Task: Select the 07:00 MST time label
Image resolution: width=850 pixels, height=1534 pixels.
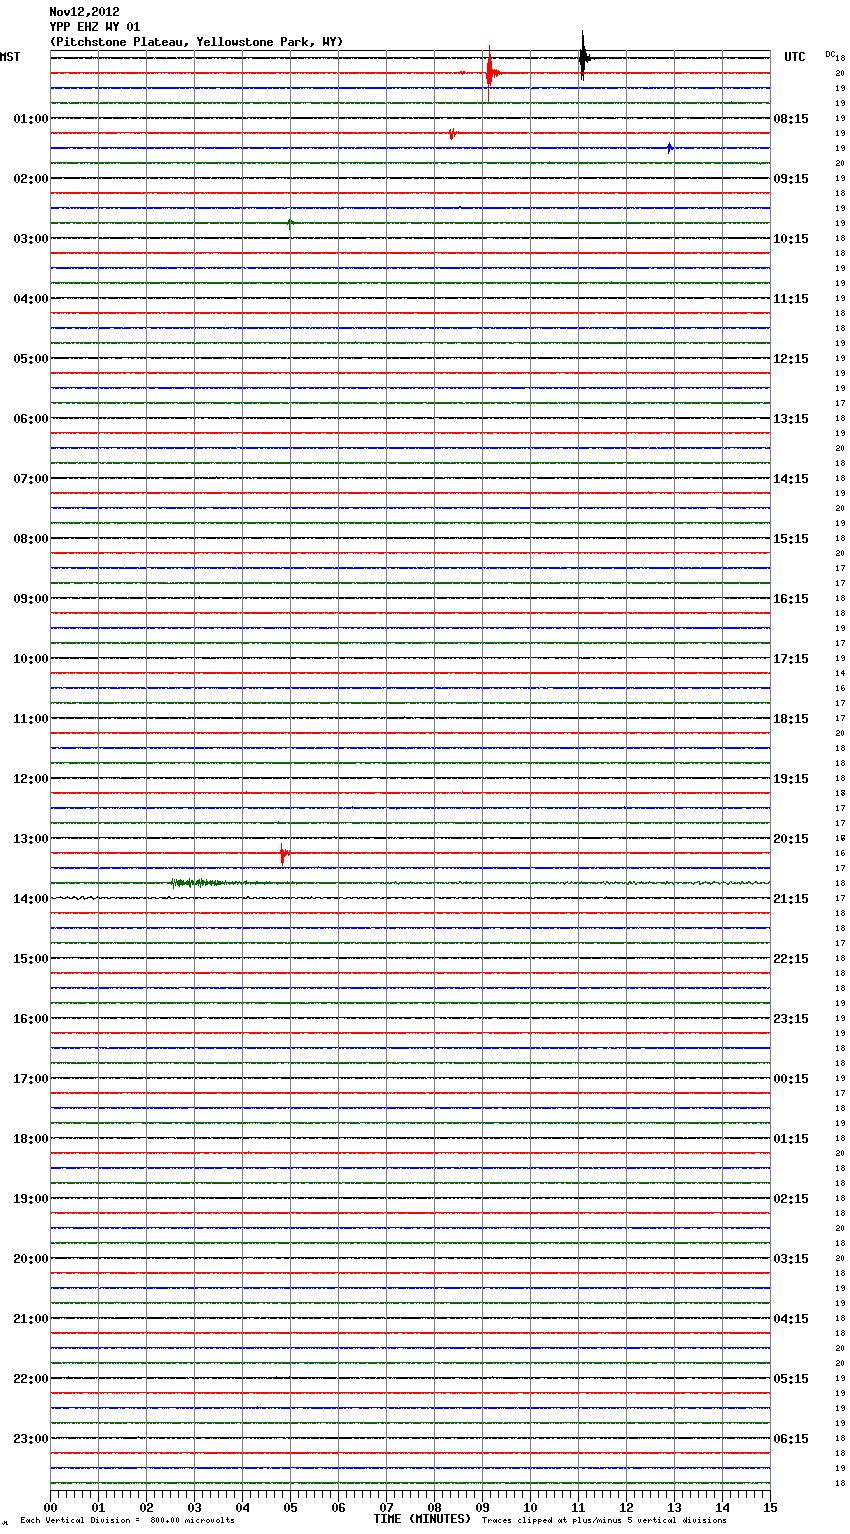Action: [x=31, y=479]
